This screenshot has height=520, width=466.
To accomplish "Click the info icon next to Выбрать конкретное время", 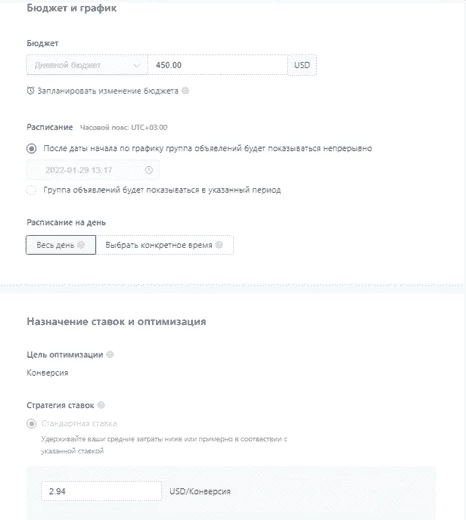I will coord(219,245).
